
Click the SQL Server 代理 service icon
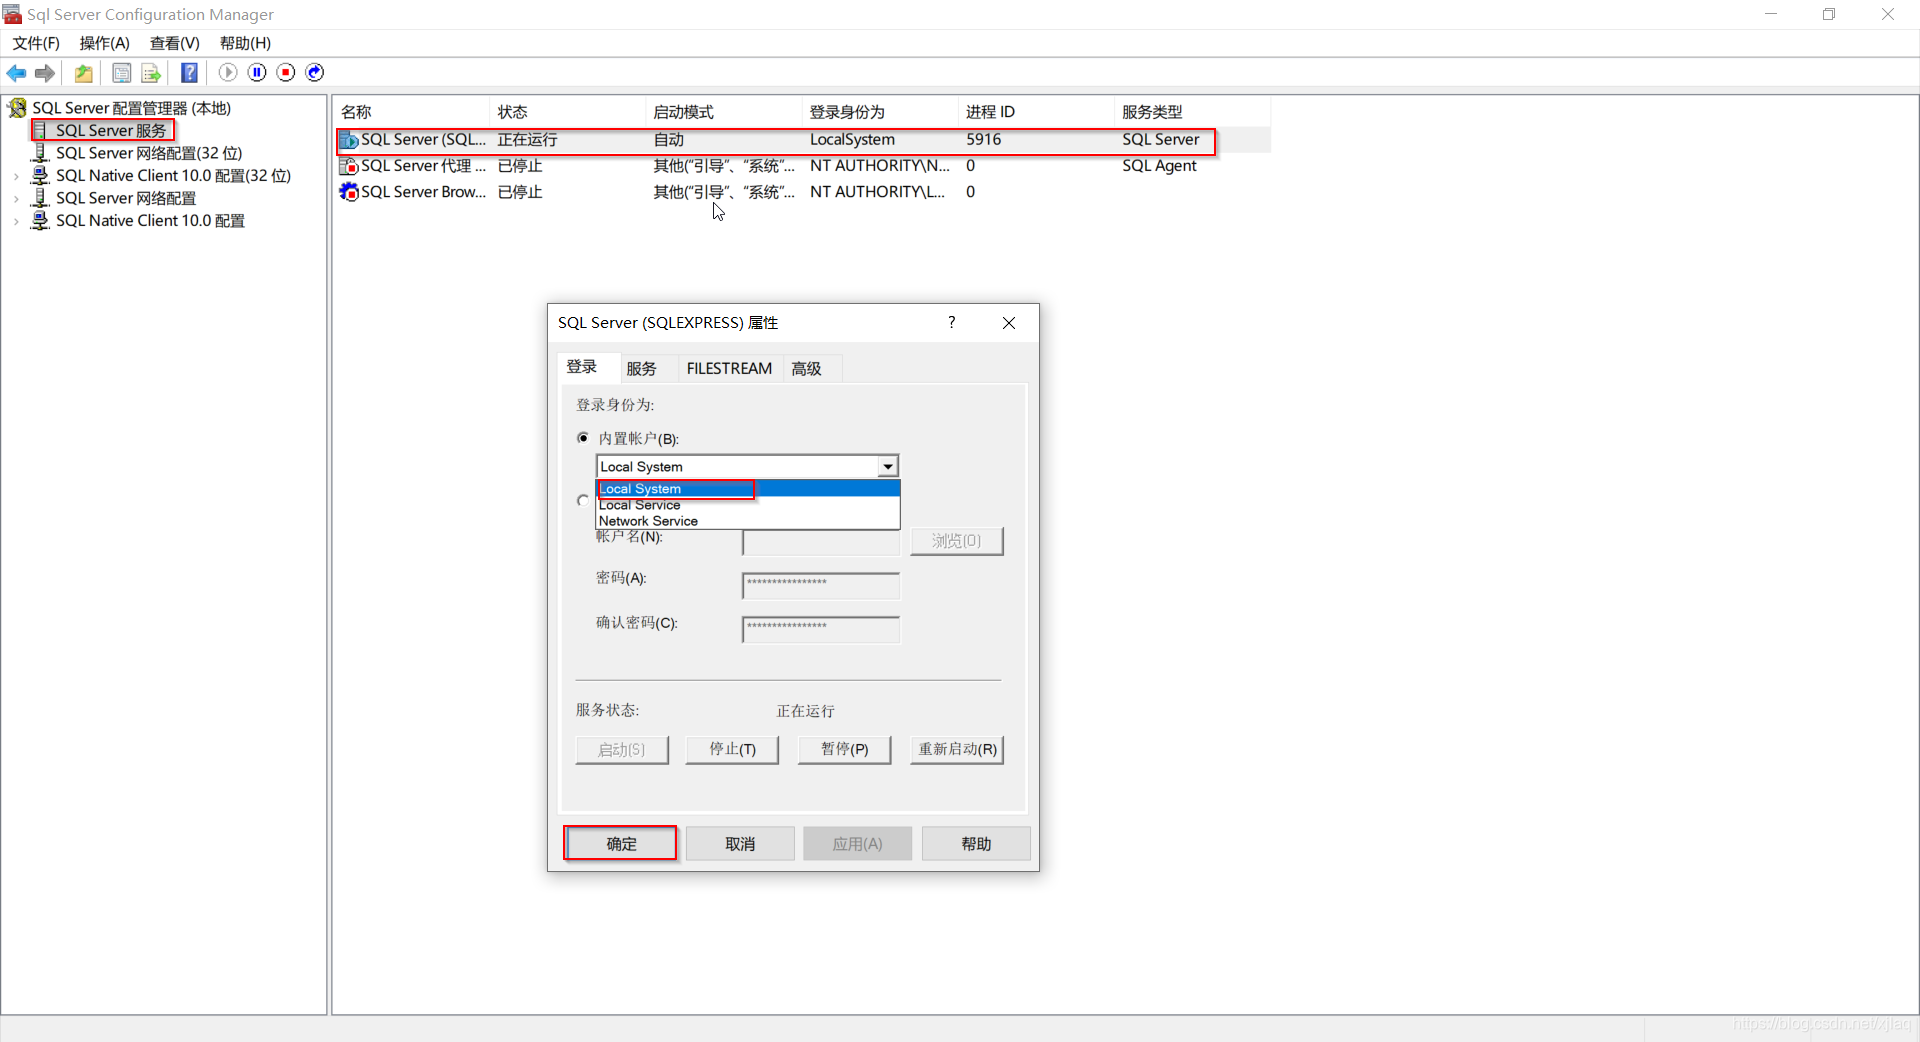tap(349, 166)
